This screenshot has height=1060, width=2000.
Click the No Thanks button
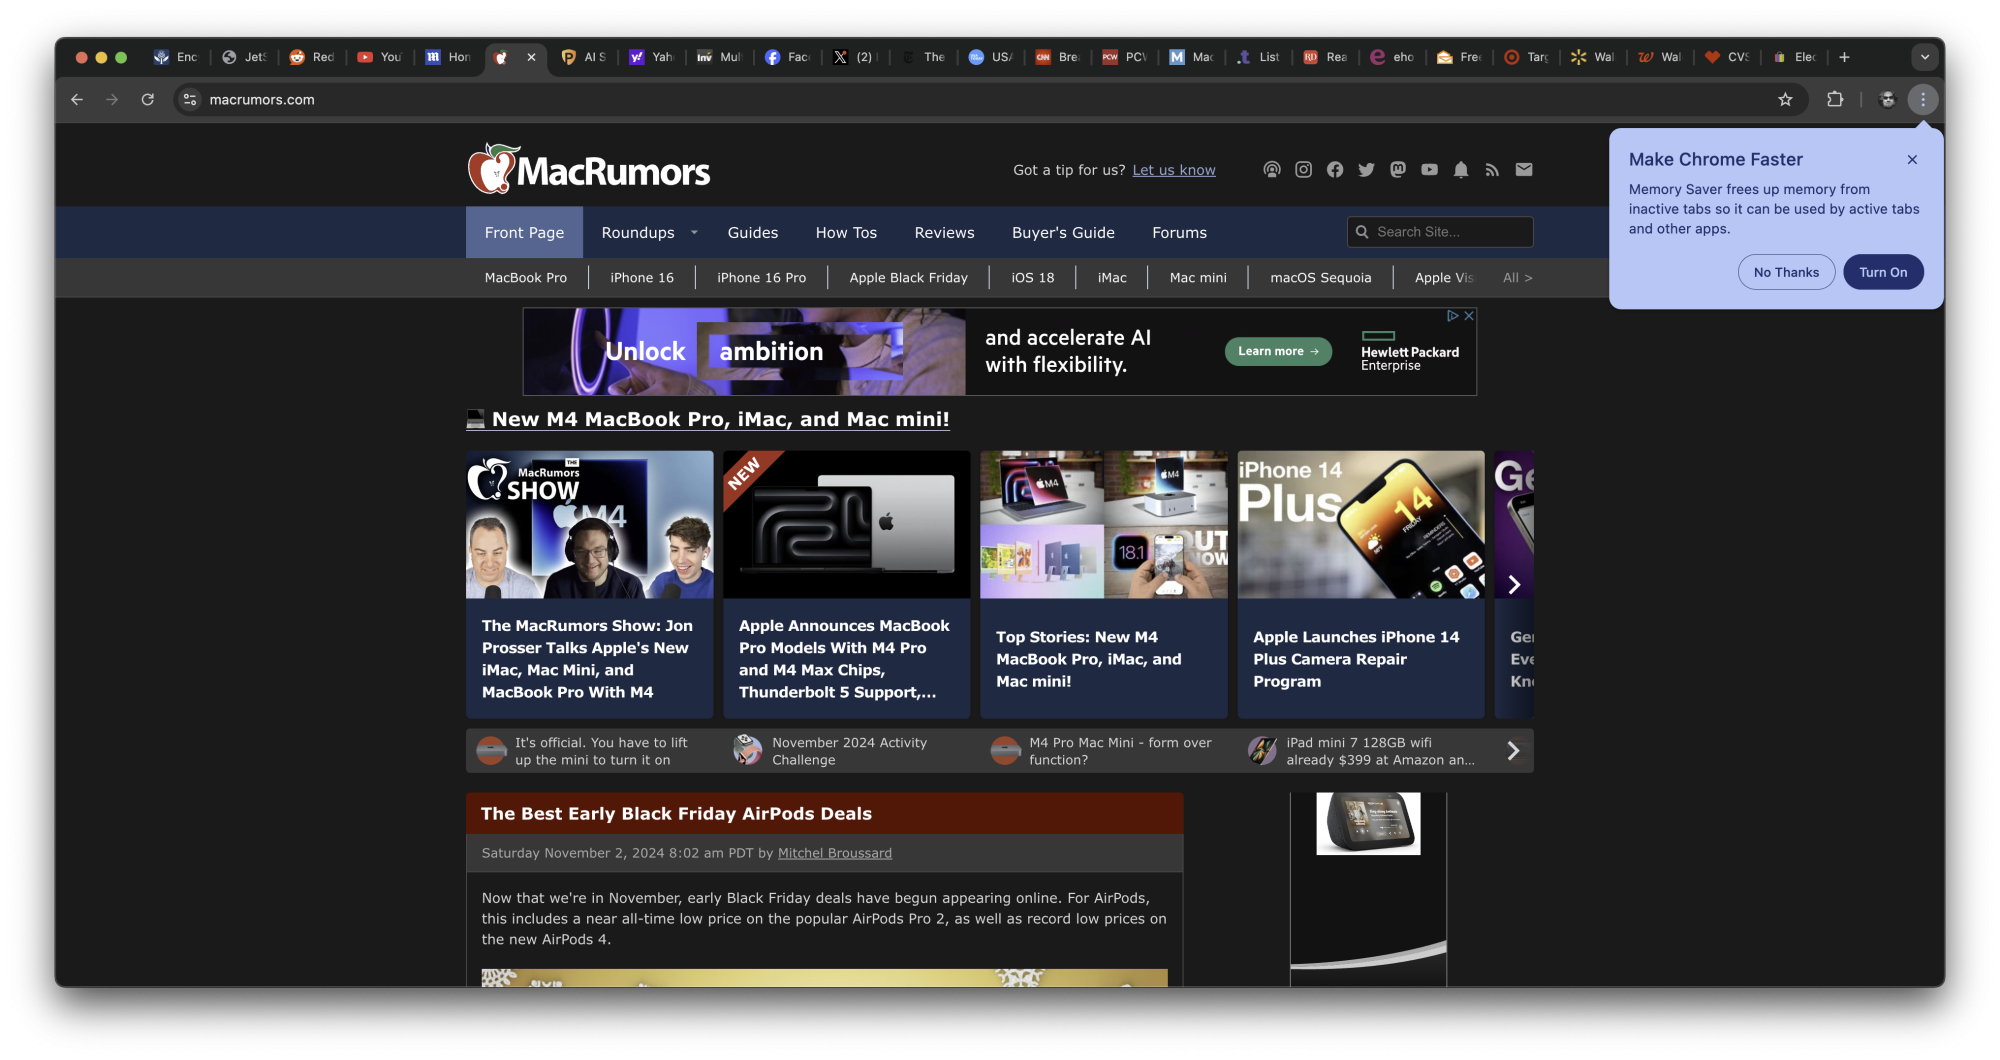pos(1786,272)
